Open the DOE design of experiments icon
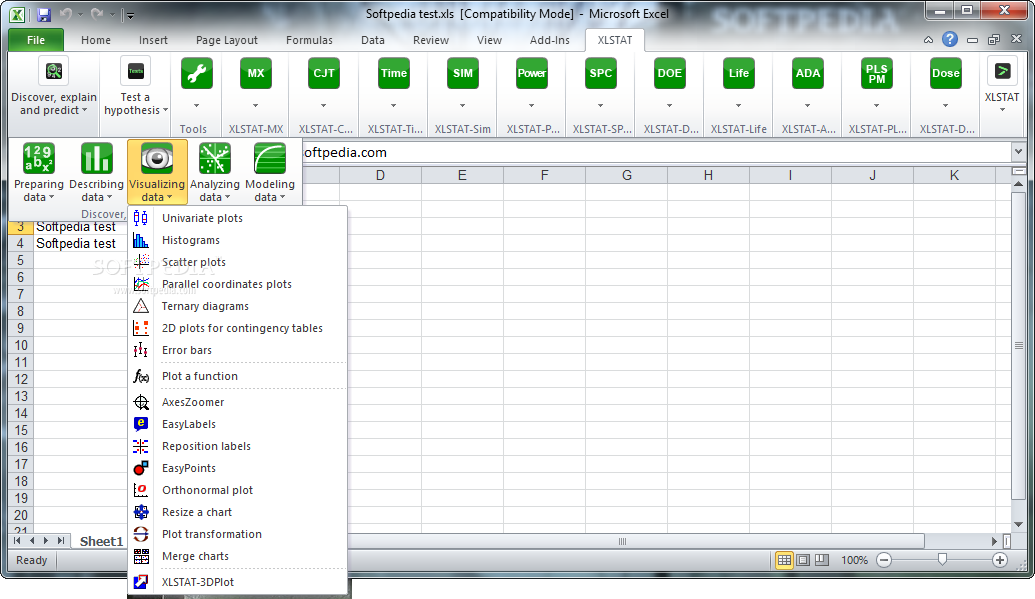The width and height of the screenshot is (1035, 599). tap(669, 73)
